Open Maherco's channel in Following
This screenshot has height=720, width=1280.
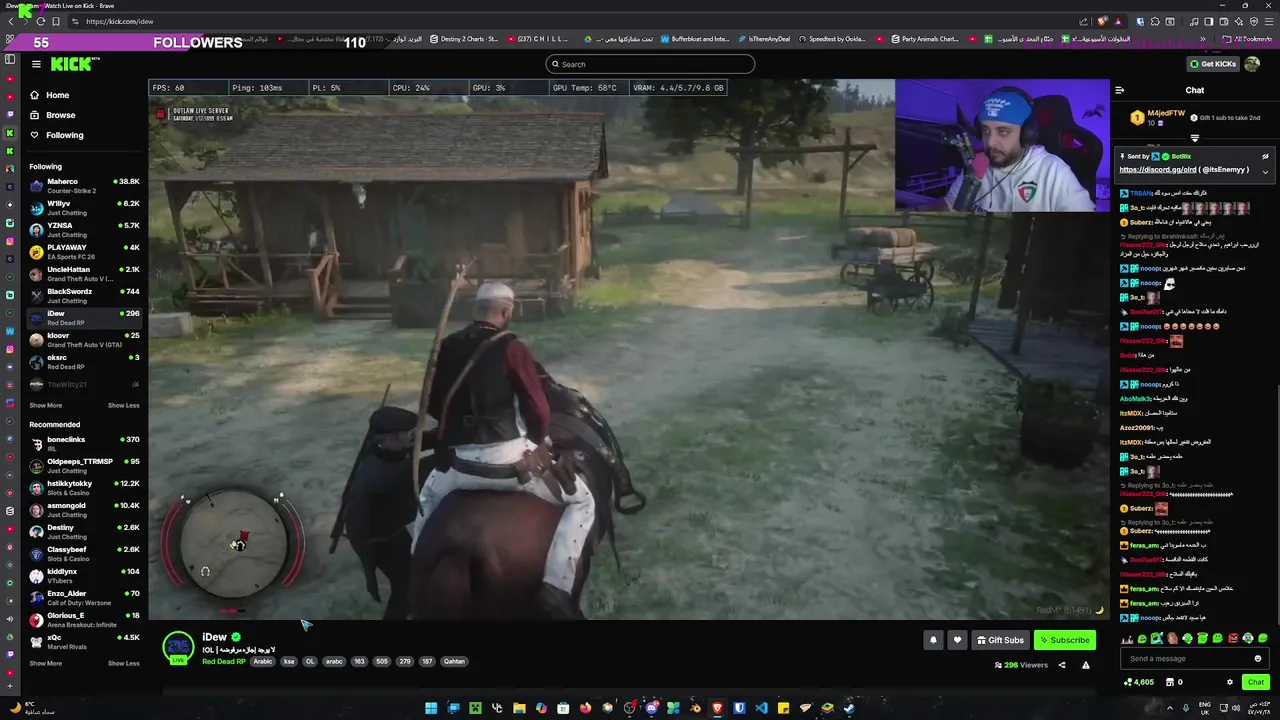coord(84,186)
